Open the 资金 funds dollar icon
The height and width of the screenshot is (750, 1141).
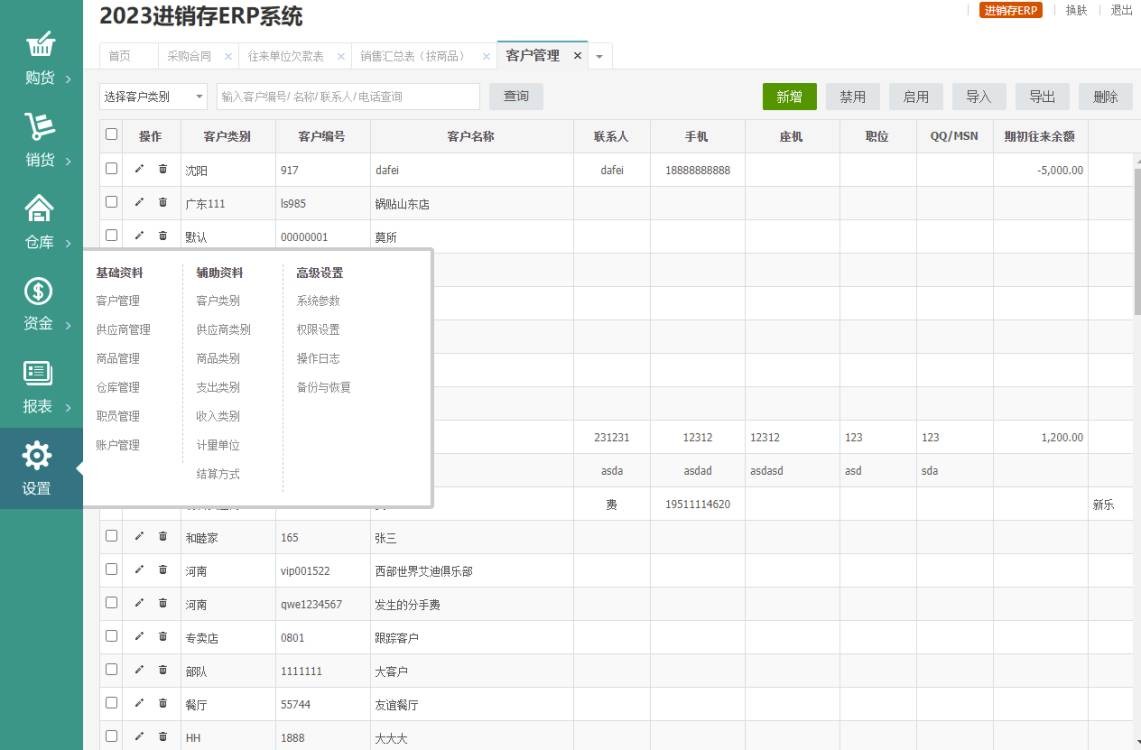click(40, 291)
